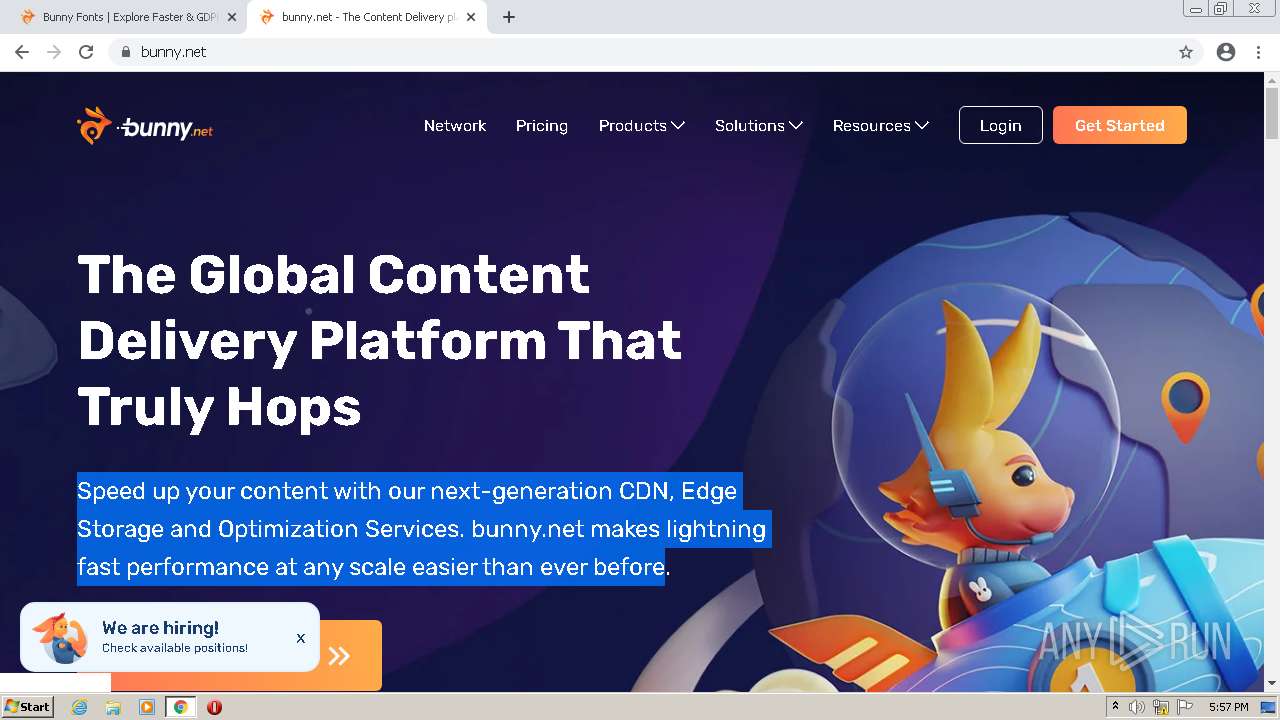Click Check available positions link

coord(175,648)
